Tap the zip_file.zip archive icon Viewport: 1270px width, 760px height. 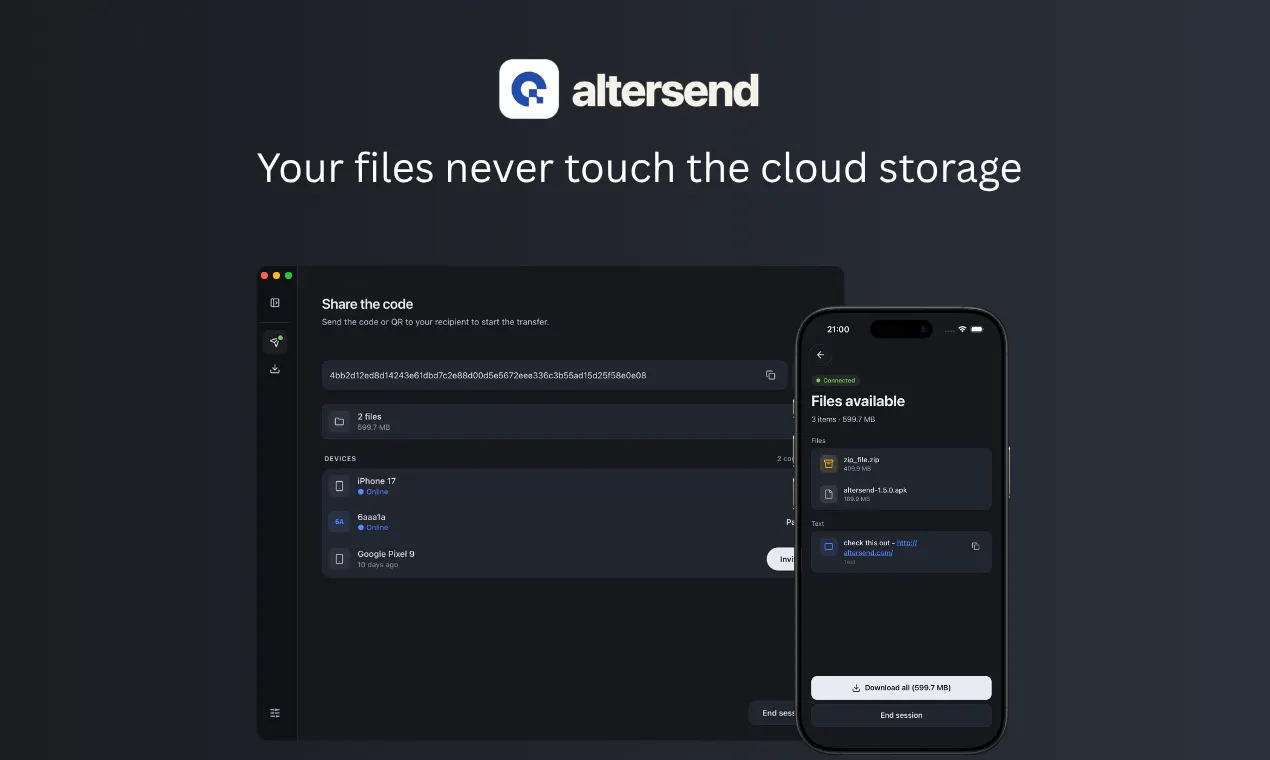point(828,463)
